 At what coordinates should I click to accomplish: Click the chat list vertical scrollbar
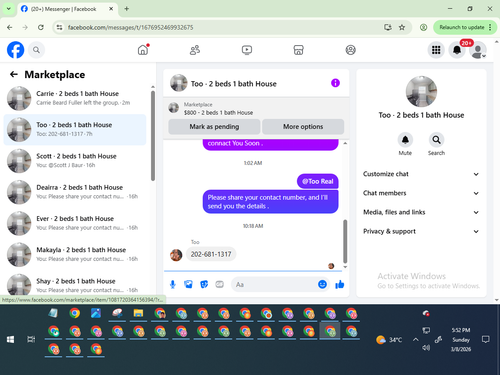(x=153, y=136)
